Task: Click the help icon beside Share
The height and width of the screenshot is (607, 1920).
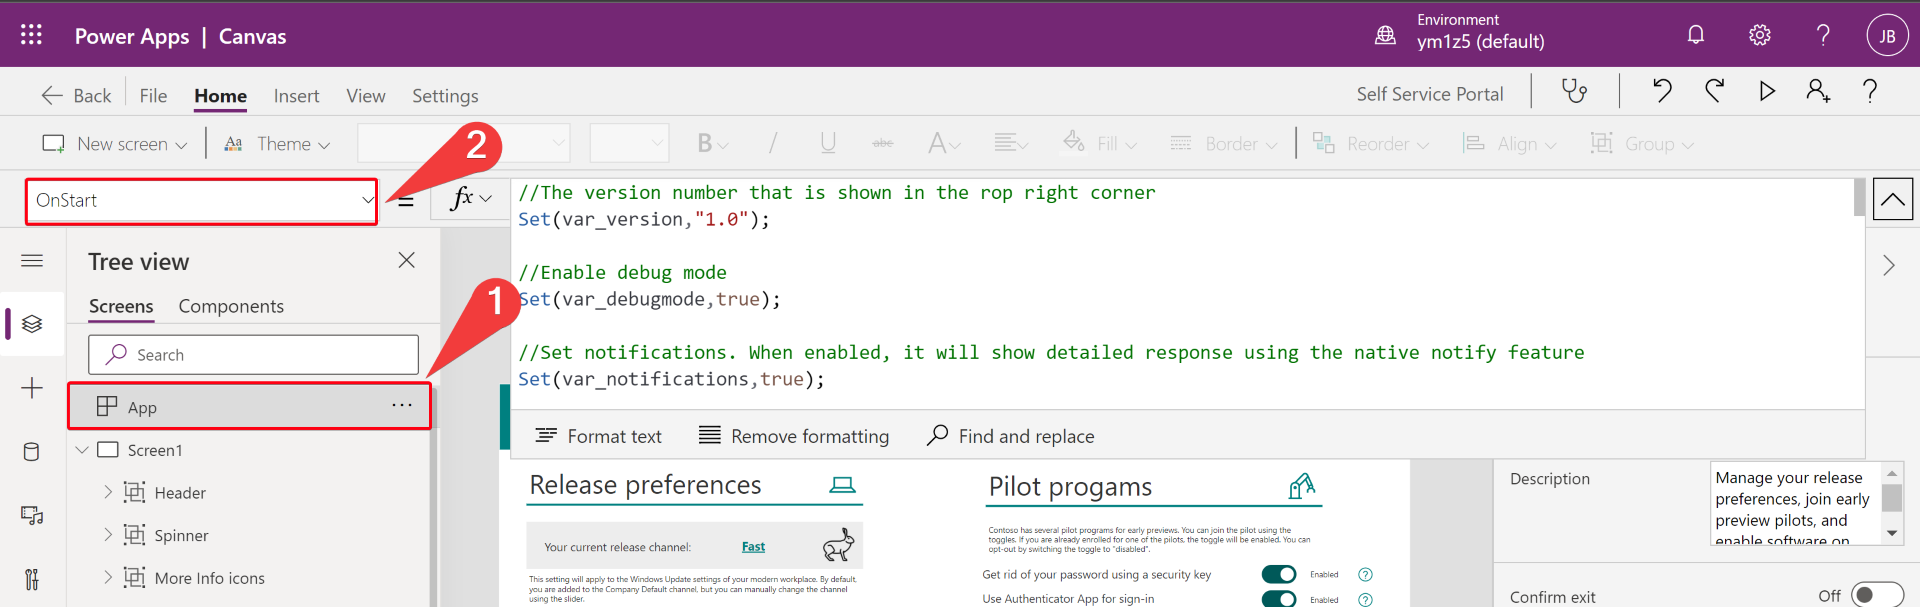Action: pyautogui.click(x=1869, y=91)
